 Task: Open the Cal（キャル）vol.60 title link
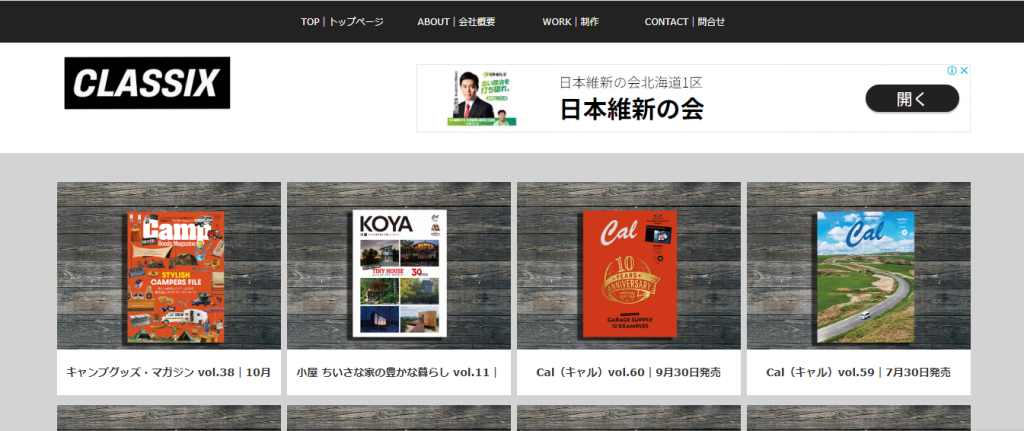(x=628, y=372)
